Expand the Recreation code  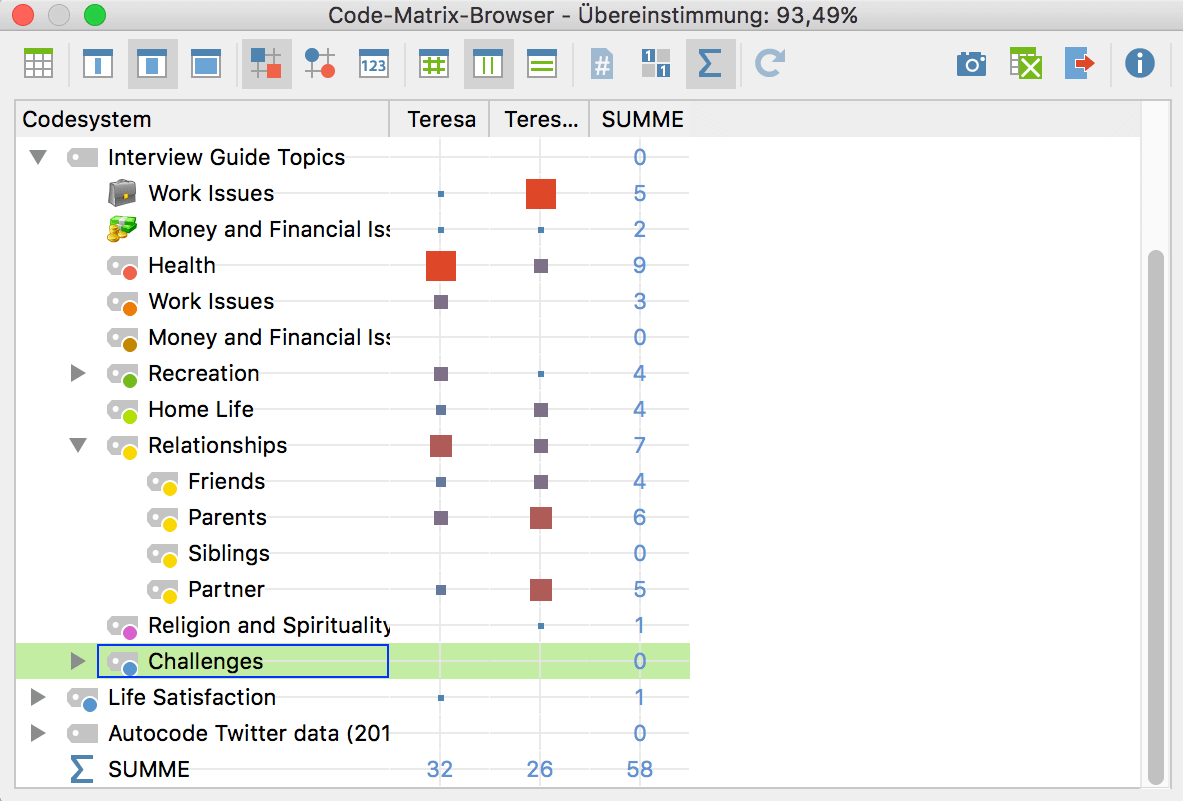(x=78, y=373)
